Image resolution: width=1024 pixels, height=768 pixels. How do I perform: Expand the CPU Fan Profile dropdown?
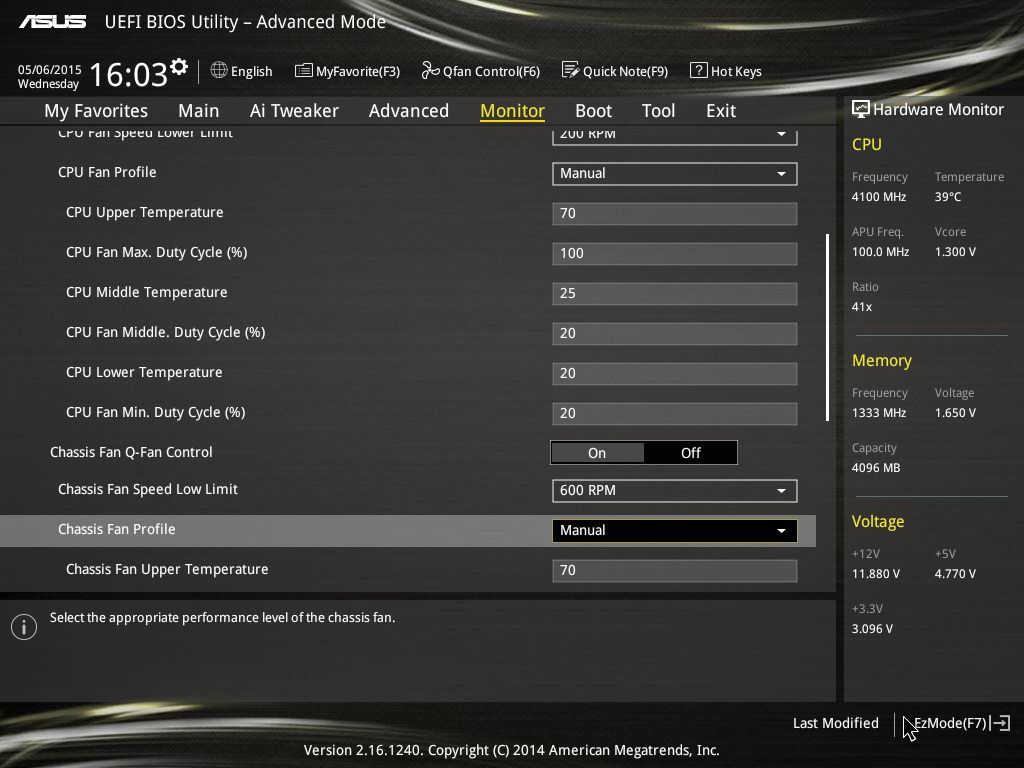point(674,173)
